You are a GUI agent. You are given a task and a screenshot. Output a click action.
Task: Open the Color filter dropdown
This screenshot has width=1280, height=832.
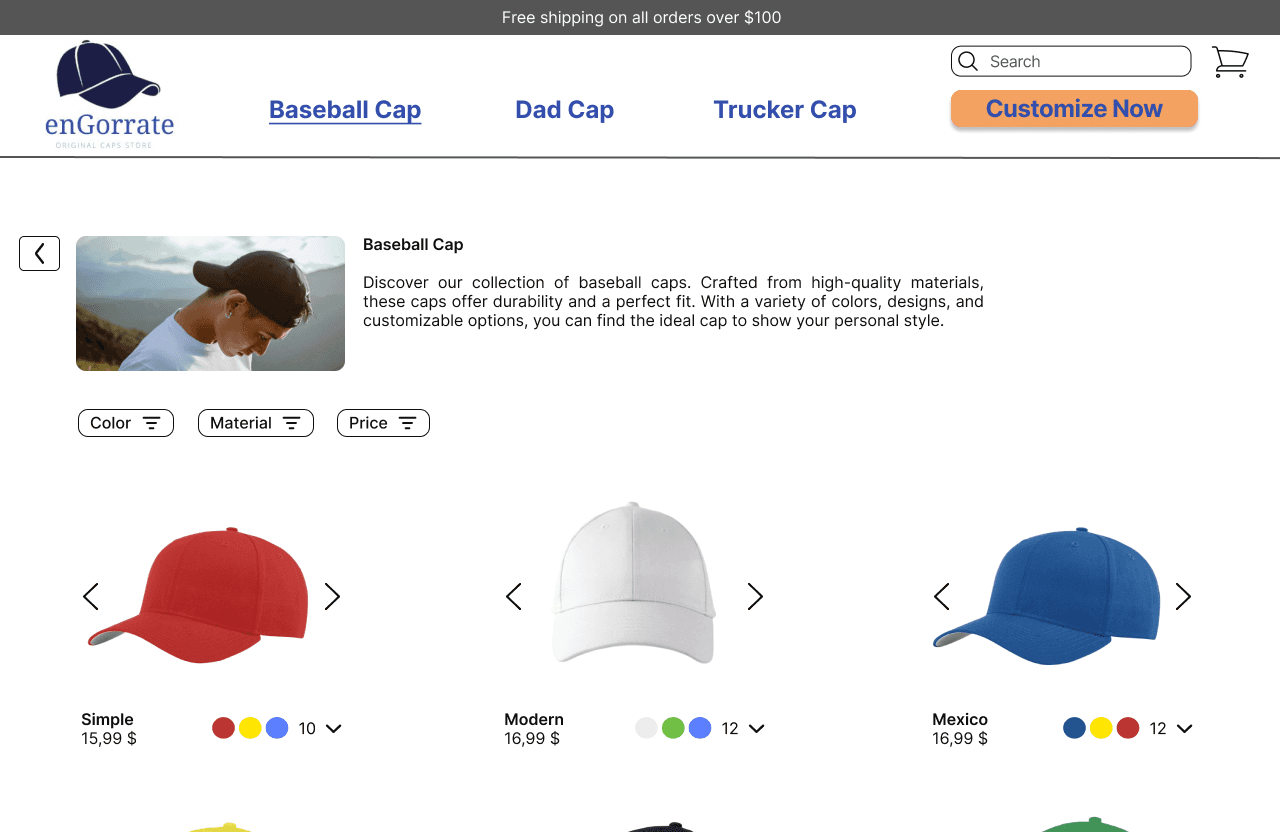tap(126, 423)
